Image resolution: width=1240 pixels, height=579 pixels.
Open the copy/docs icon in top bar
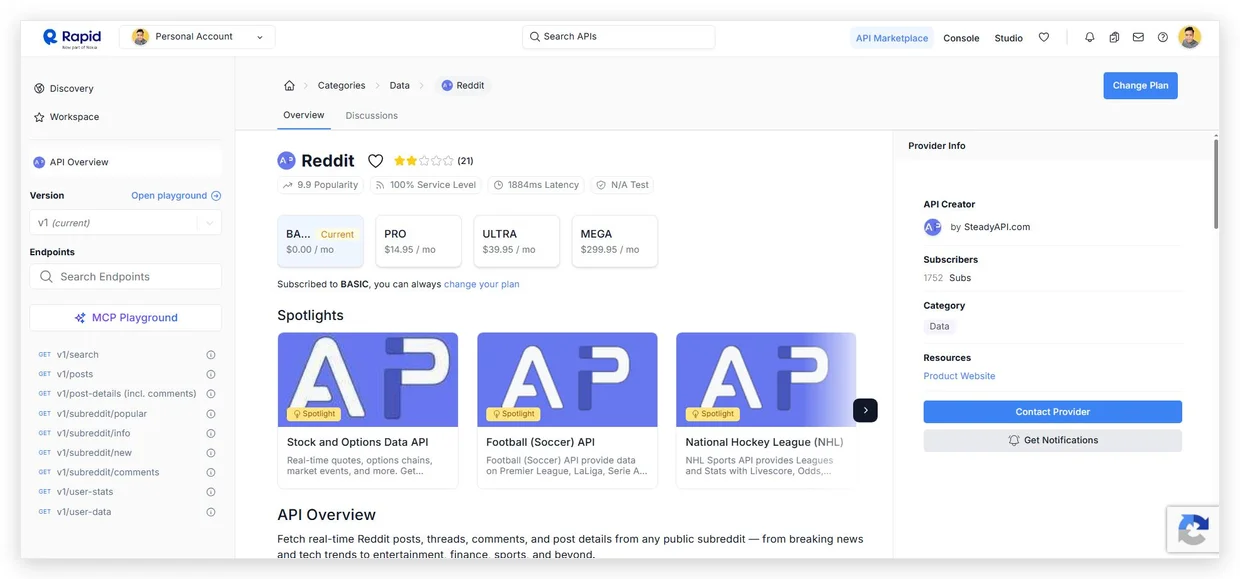pos(1114,37)
